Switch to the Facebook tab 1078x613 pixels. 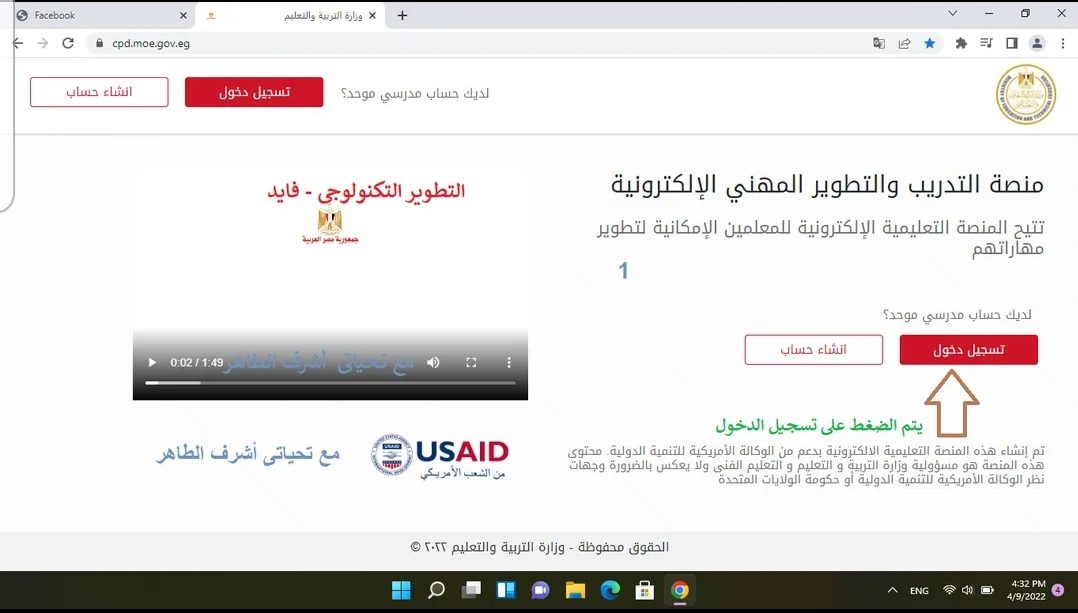100,15
